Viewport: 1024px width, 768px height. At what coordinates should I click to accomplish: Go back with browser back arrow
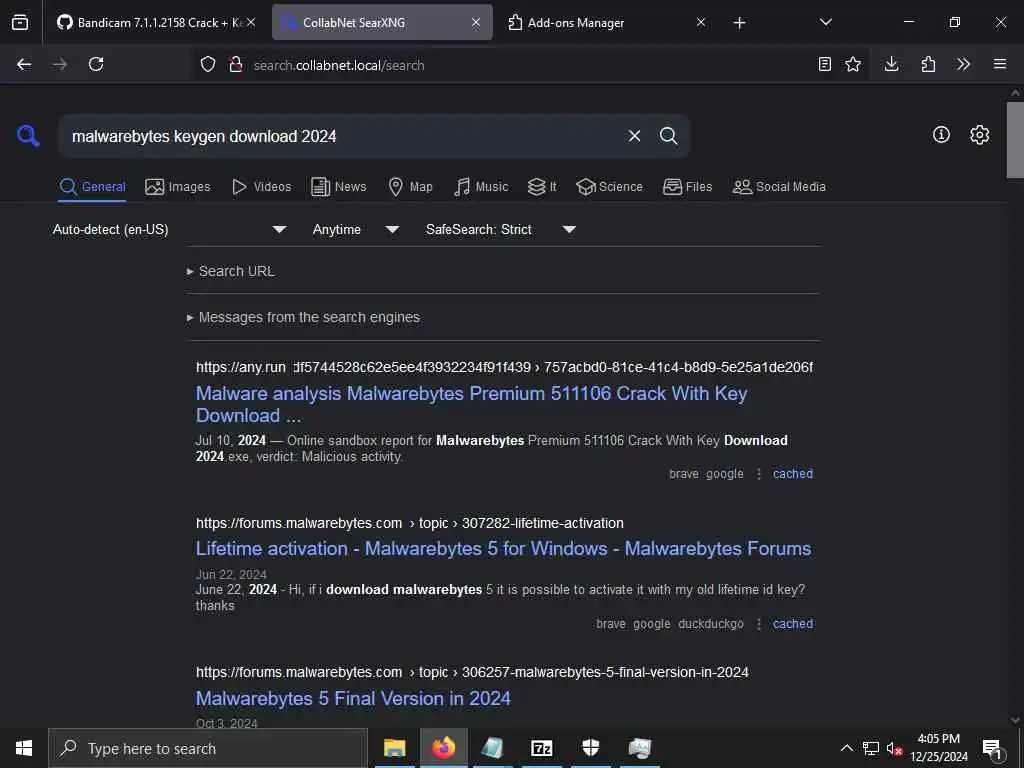(24, 64)
